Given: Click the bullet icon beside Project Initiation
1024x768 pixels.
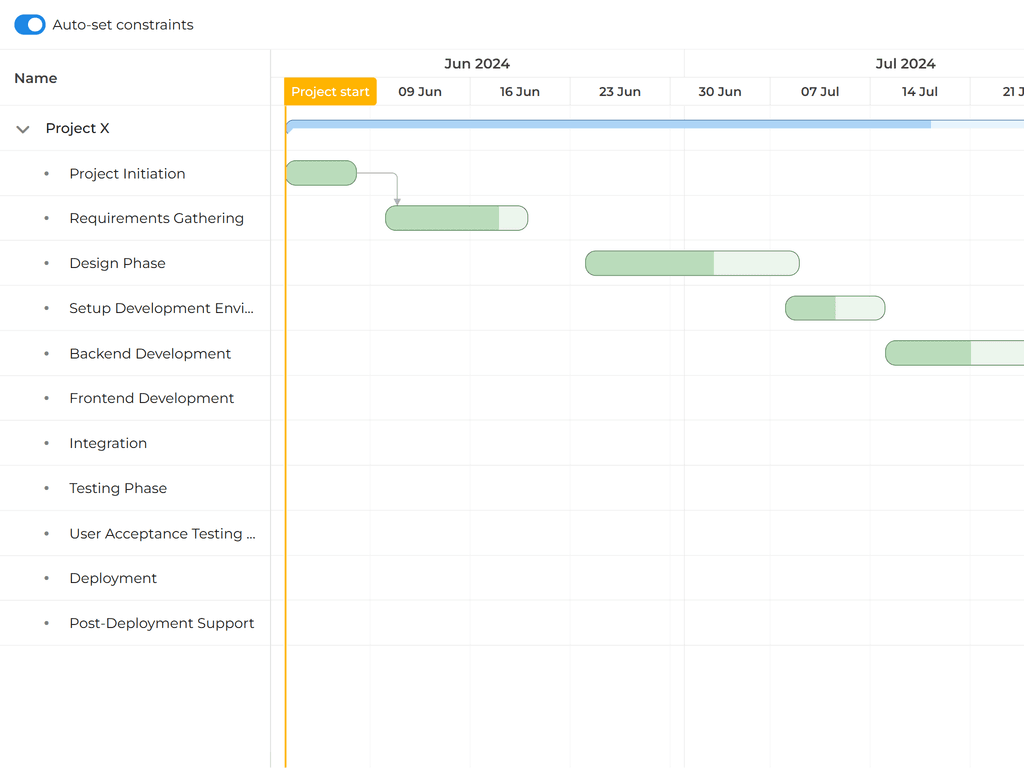Looking at the screenshot, I should [45, 173].
